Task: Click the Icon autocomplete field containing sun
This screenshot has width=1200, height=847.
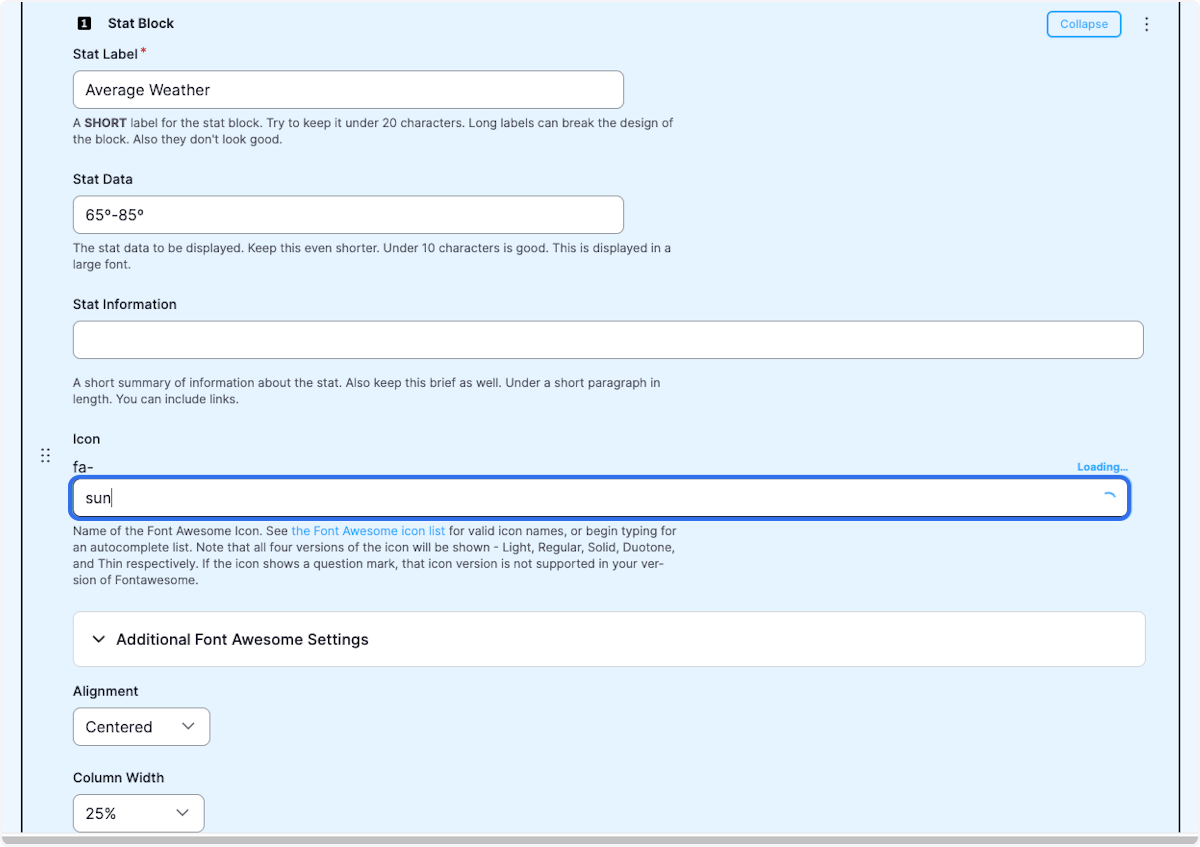Action: [600, 498]
